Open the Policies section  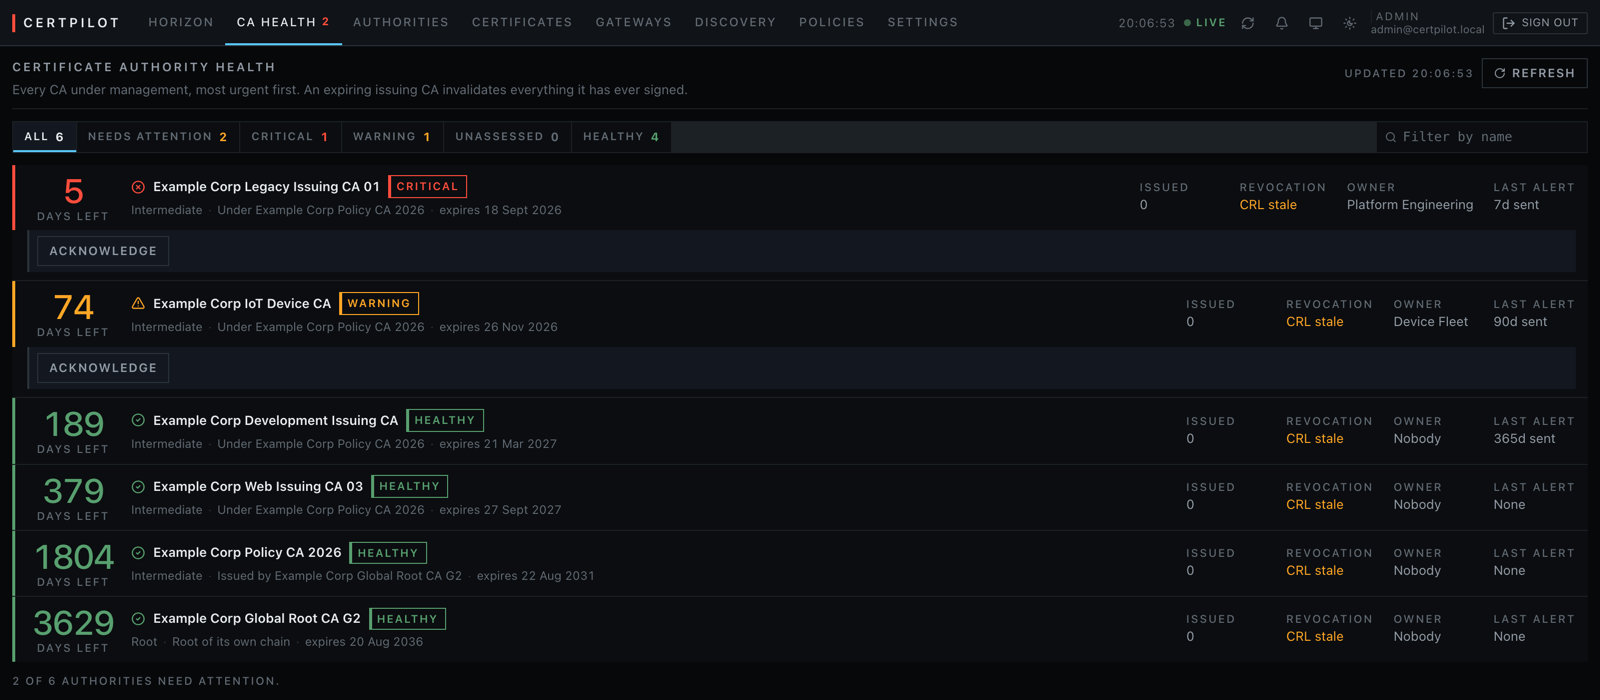[x=832, y=22]
